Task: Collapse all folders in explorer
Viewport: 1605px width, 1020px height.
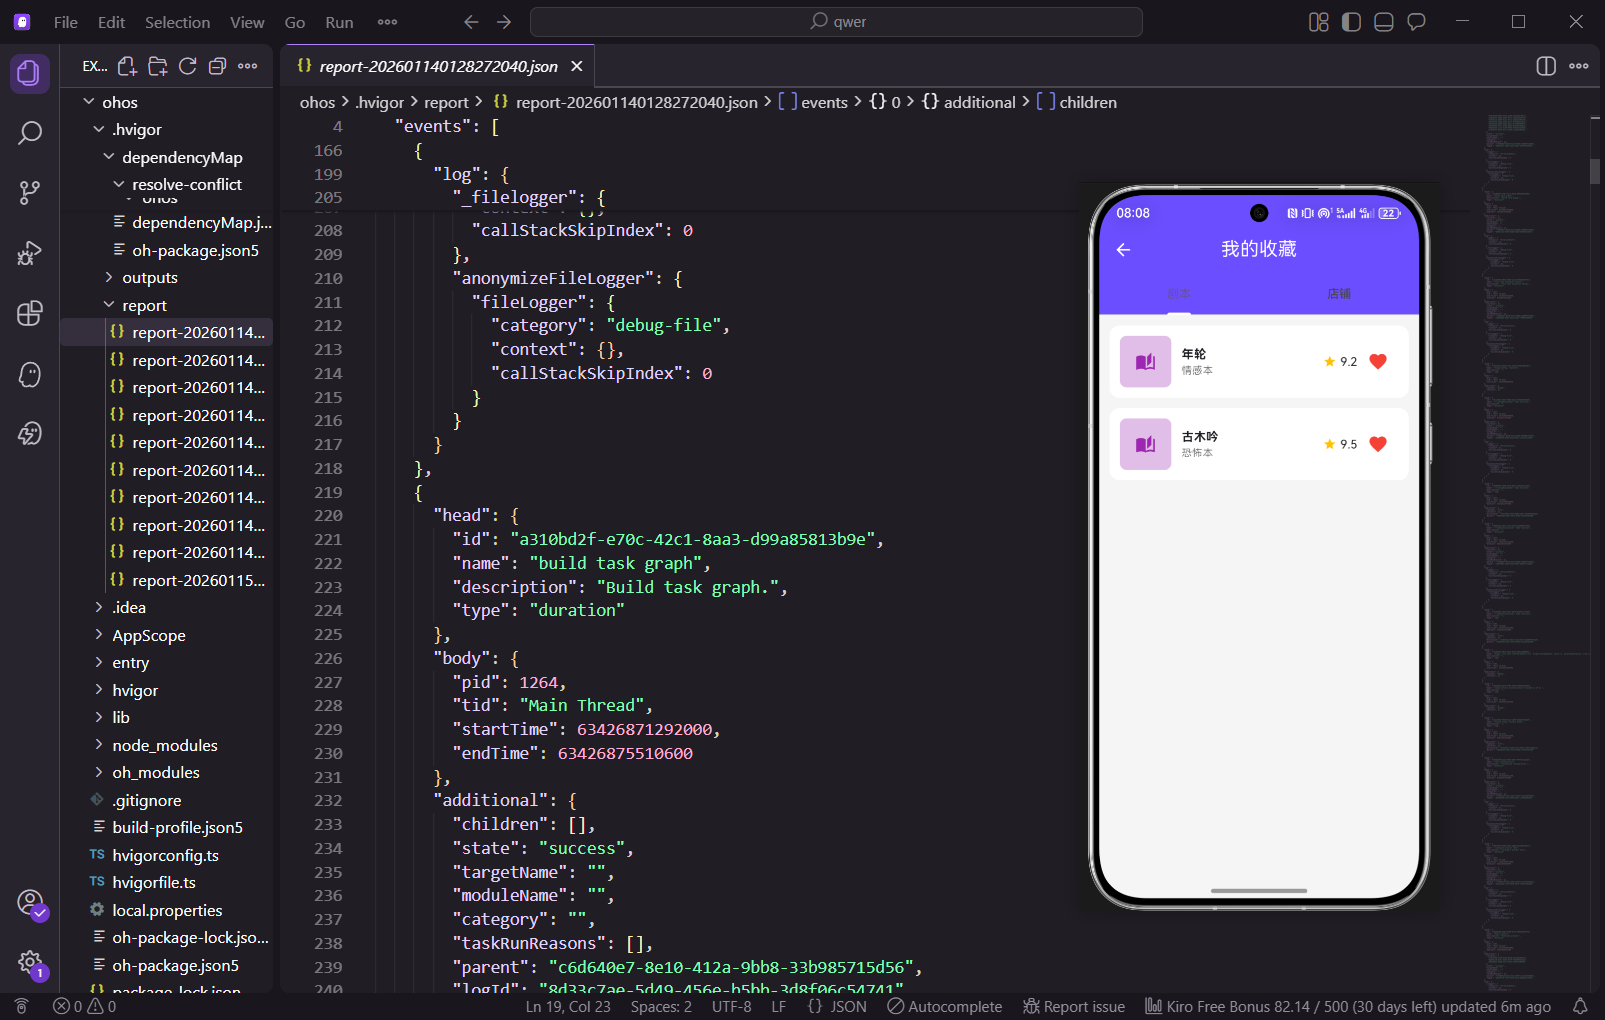Action: click(217, 66)
